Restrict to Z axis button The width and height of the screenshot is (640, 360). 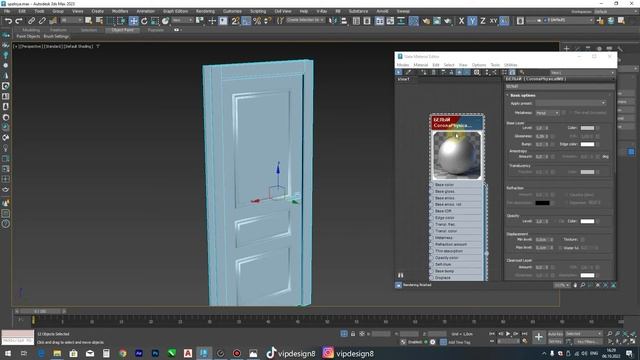(483, 21)
